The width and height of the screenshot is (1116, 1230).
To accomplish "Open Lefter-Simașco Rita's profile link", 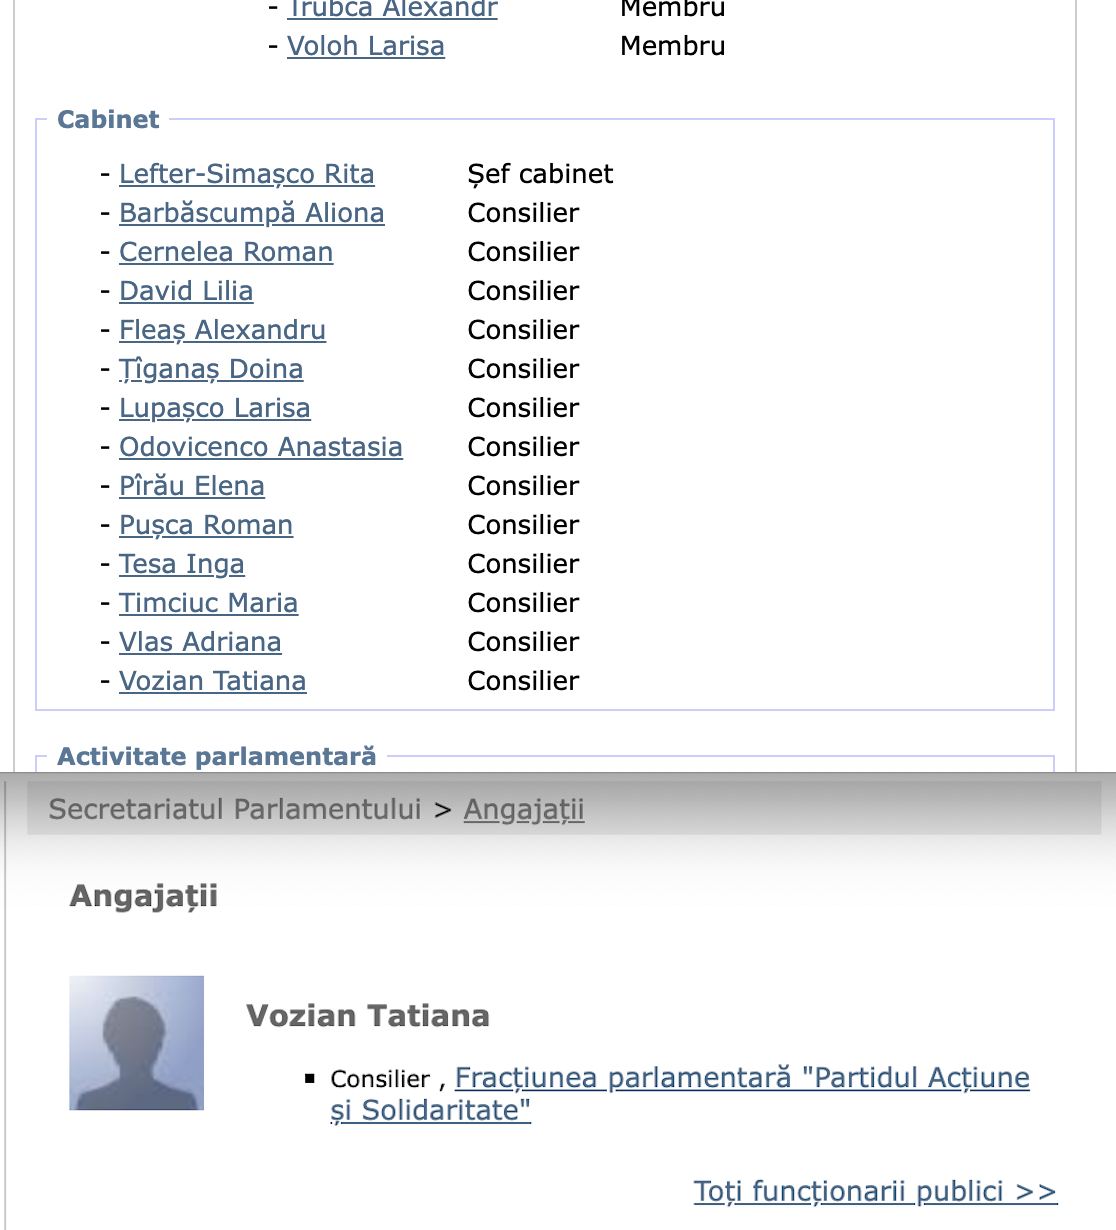I will pyautogui.click(x=246, y=174).
